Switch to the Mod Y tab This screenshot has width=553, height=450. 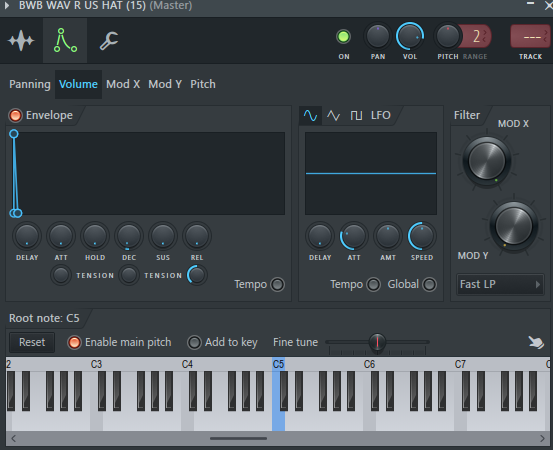pos(165,84)
